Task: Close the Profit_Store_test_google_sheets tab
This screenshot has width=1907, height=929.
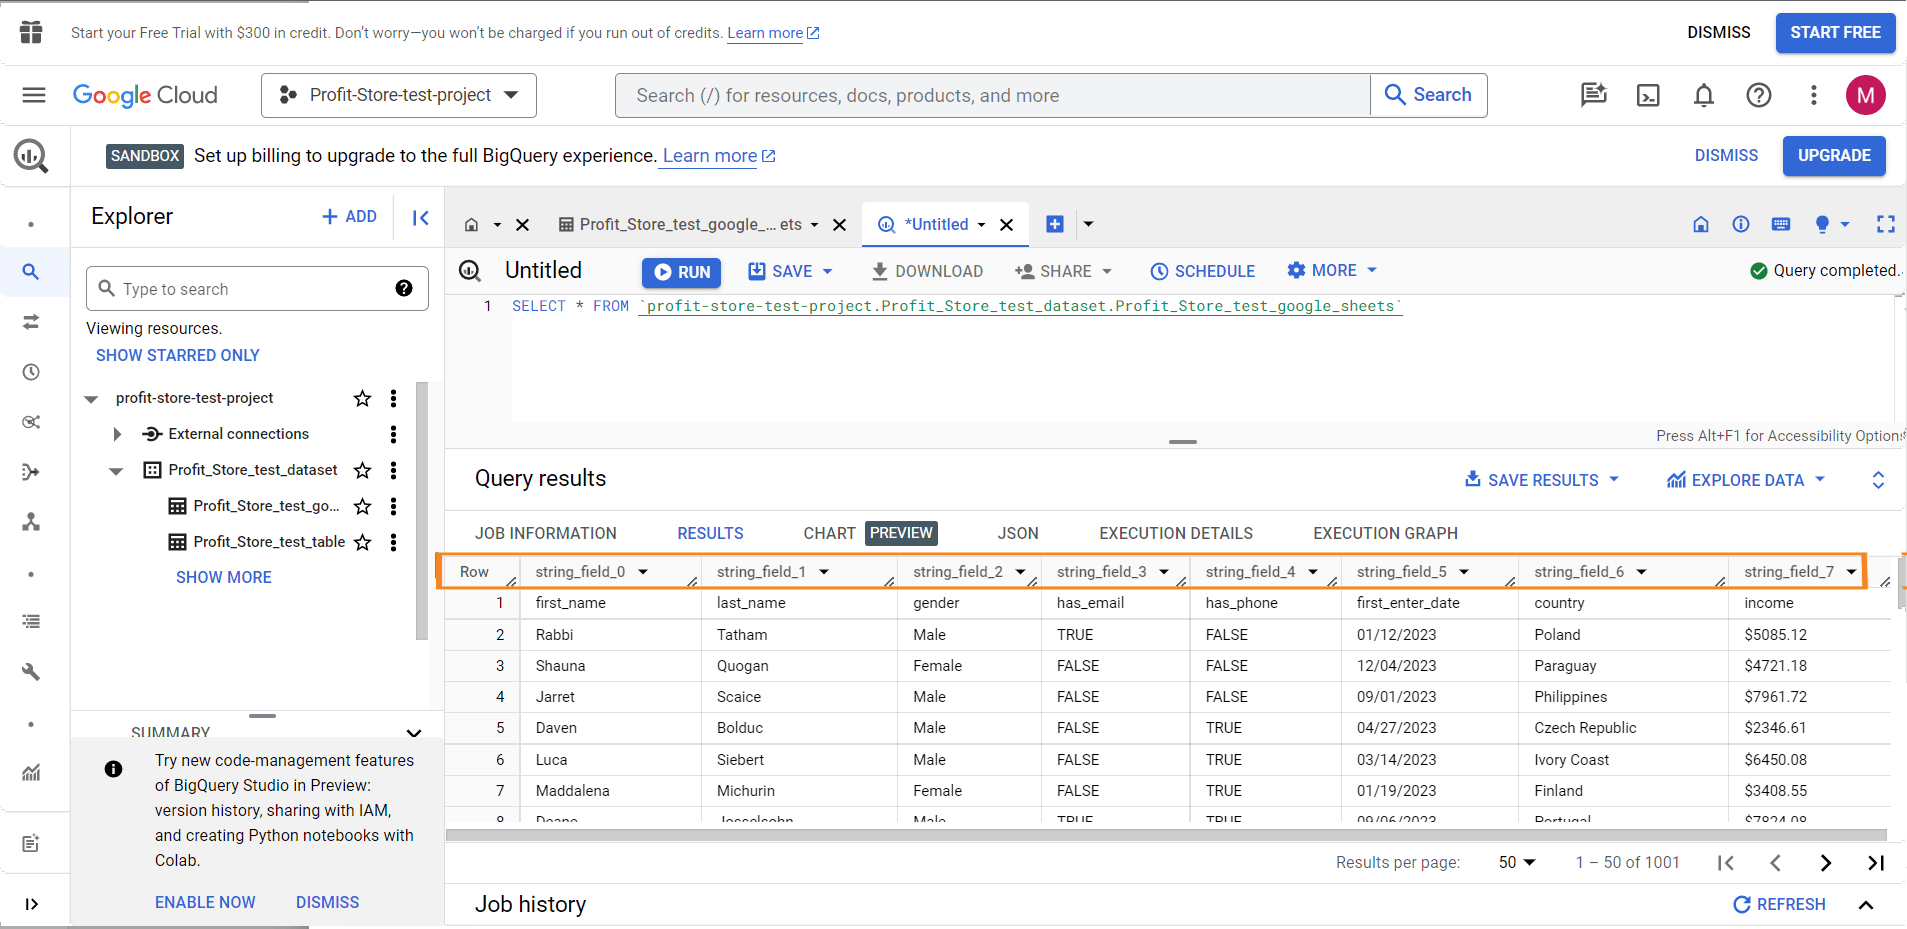Action: [840, 225]
